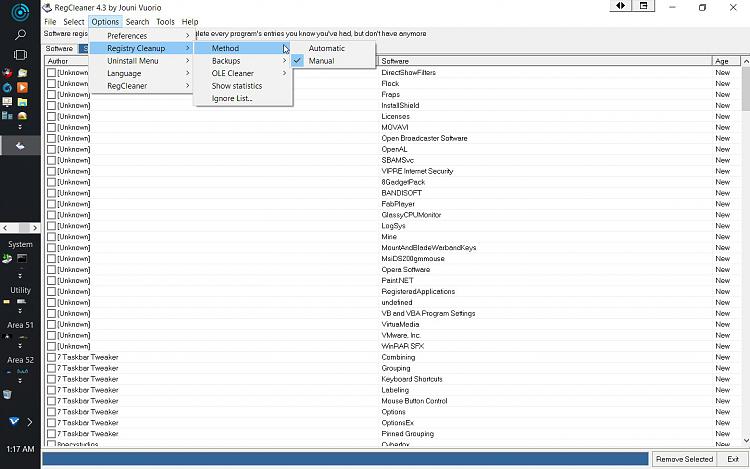
Task: Expand the Preferences submenu arrow
Action: click(188, 36)
